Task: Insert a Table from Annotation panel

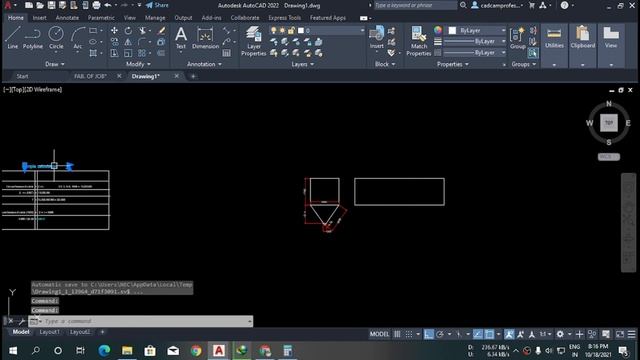Action: click(x=227, y=53)
